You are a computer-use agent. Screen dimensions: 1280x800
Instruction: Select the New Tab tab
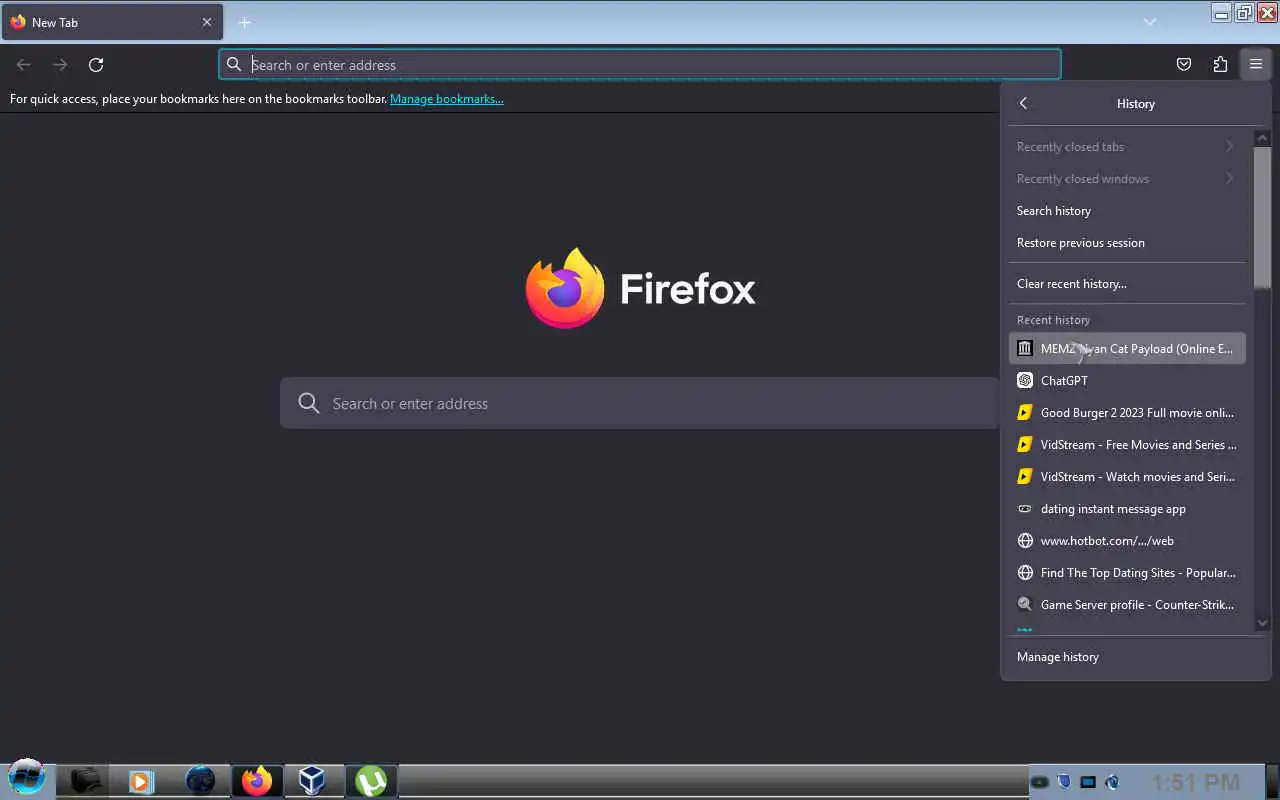(112, 22)
